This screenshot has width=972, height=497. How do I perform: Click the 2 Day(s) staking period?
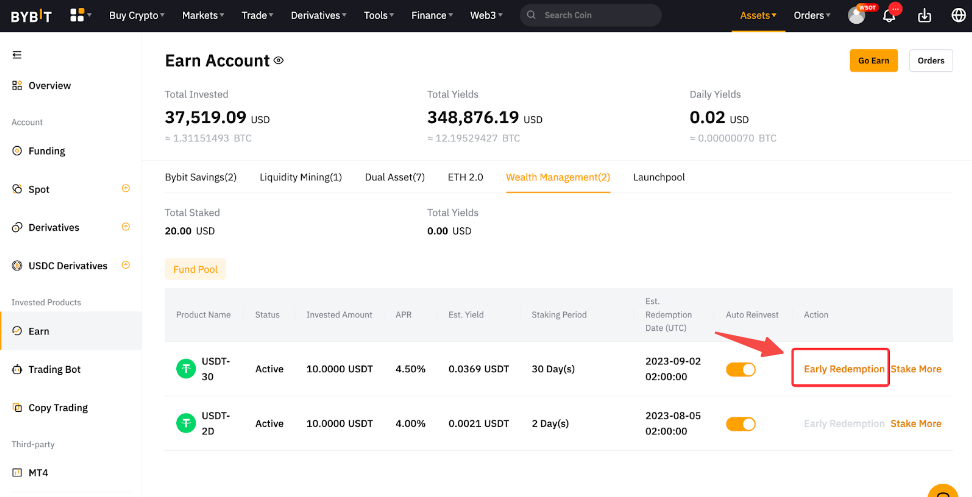(x=550, y=423)
